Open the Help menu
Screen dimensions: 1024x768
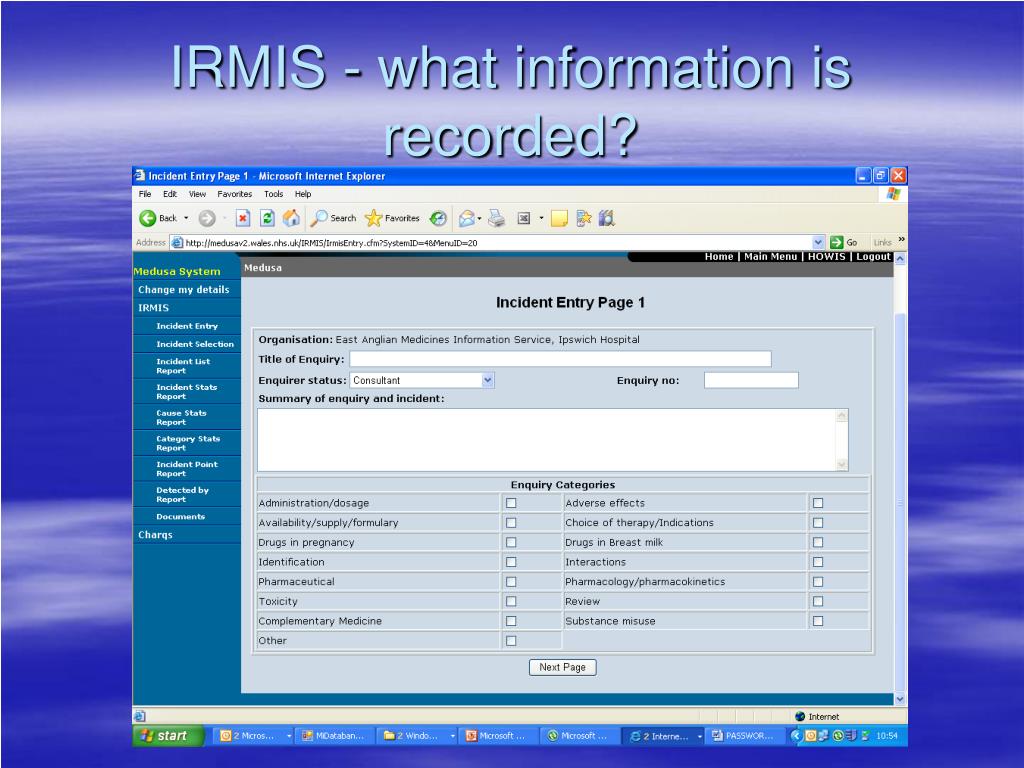pyautogui.click(x=303, y=194)
